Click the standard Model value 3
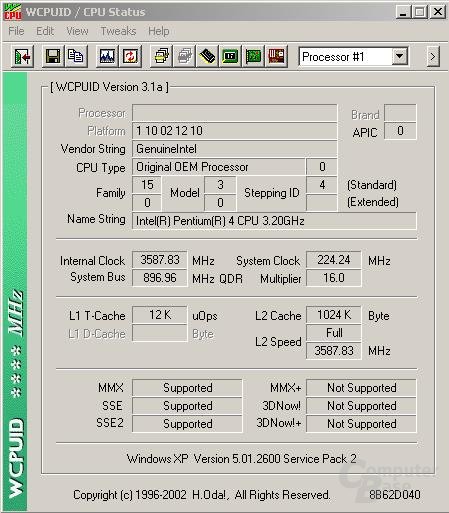Image resolution: width=449 pixels, height=513 pixels. click(220, 185)
